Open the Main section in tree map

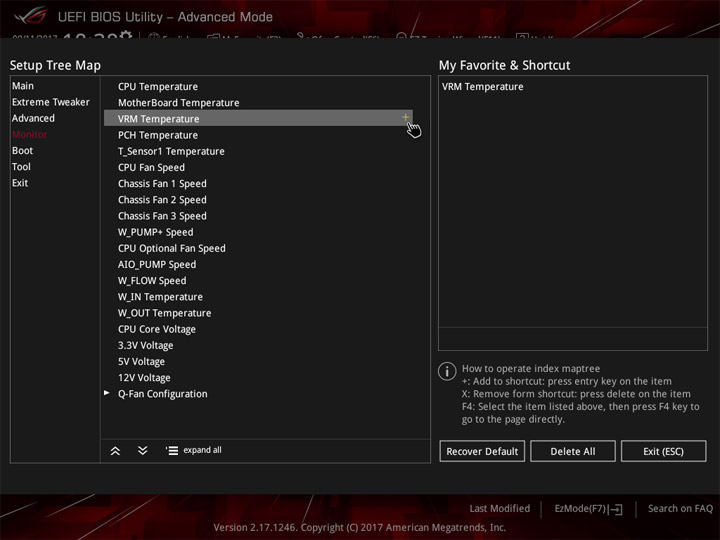pyautogui.click(x=22, y=86)
